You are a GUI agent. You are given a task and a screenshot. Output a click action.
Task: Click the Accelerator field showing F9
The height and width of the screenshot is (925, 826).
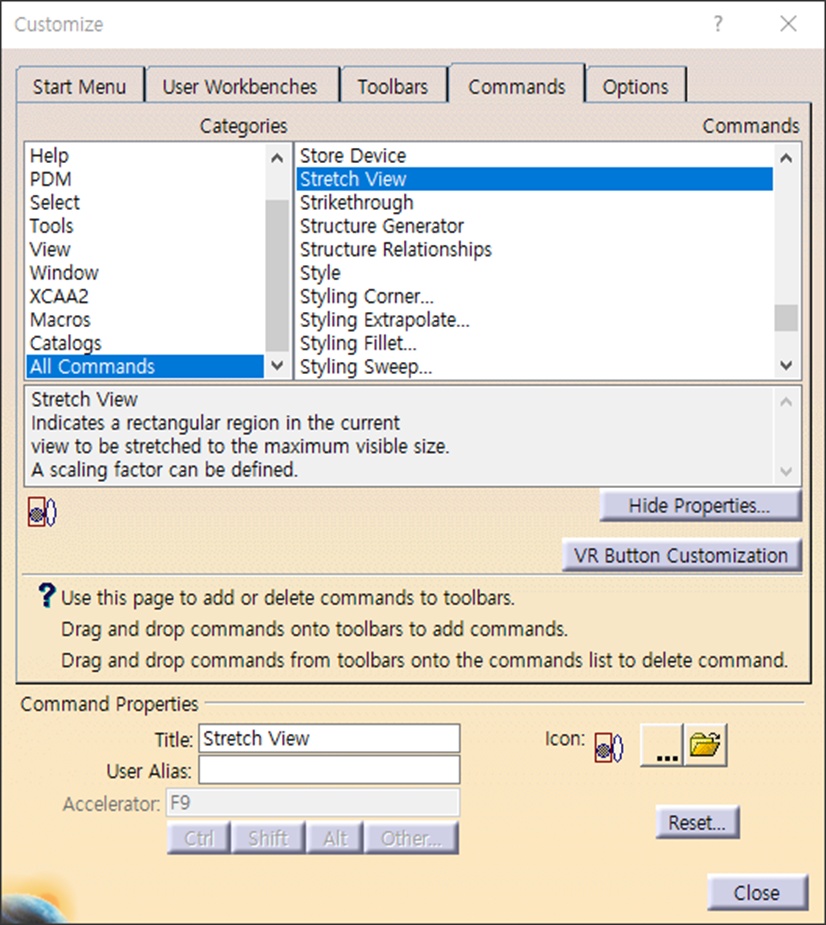pos(313,803)
